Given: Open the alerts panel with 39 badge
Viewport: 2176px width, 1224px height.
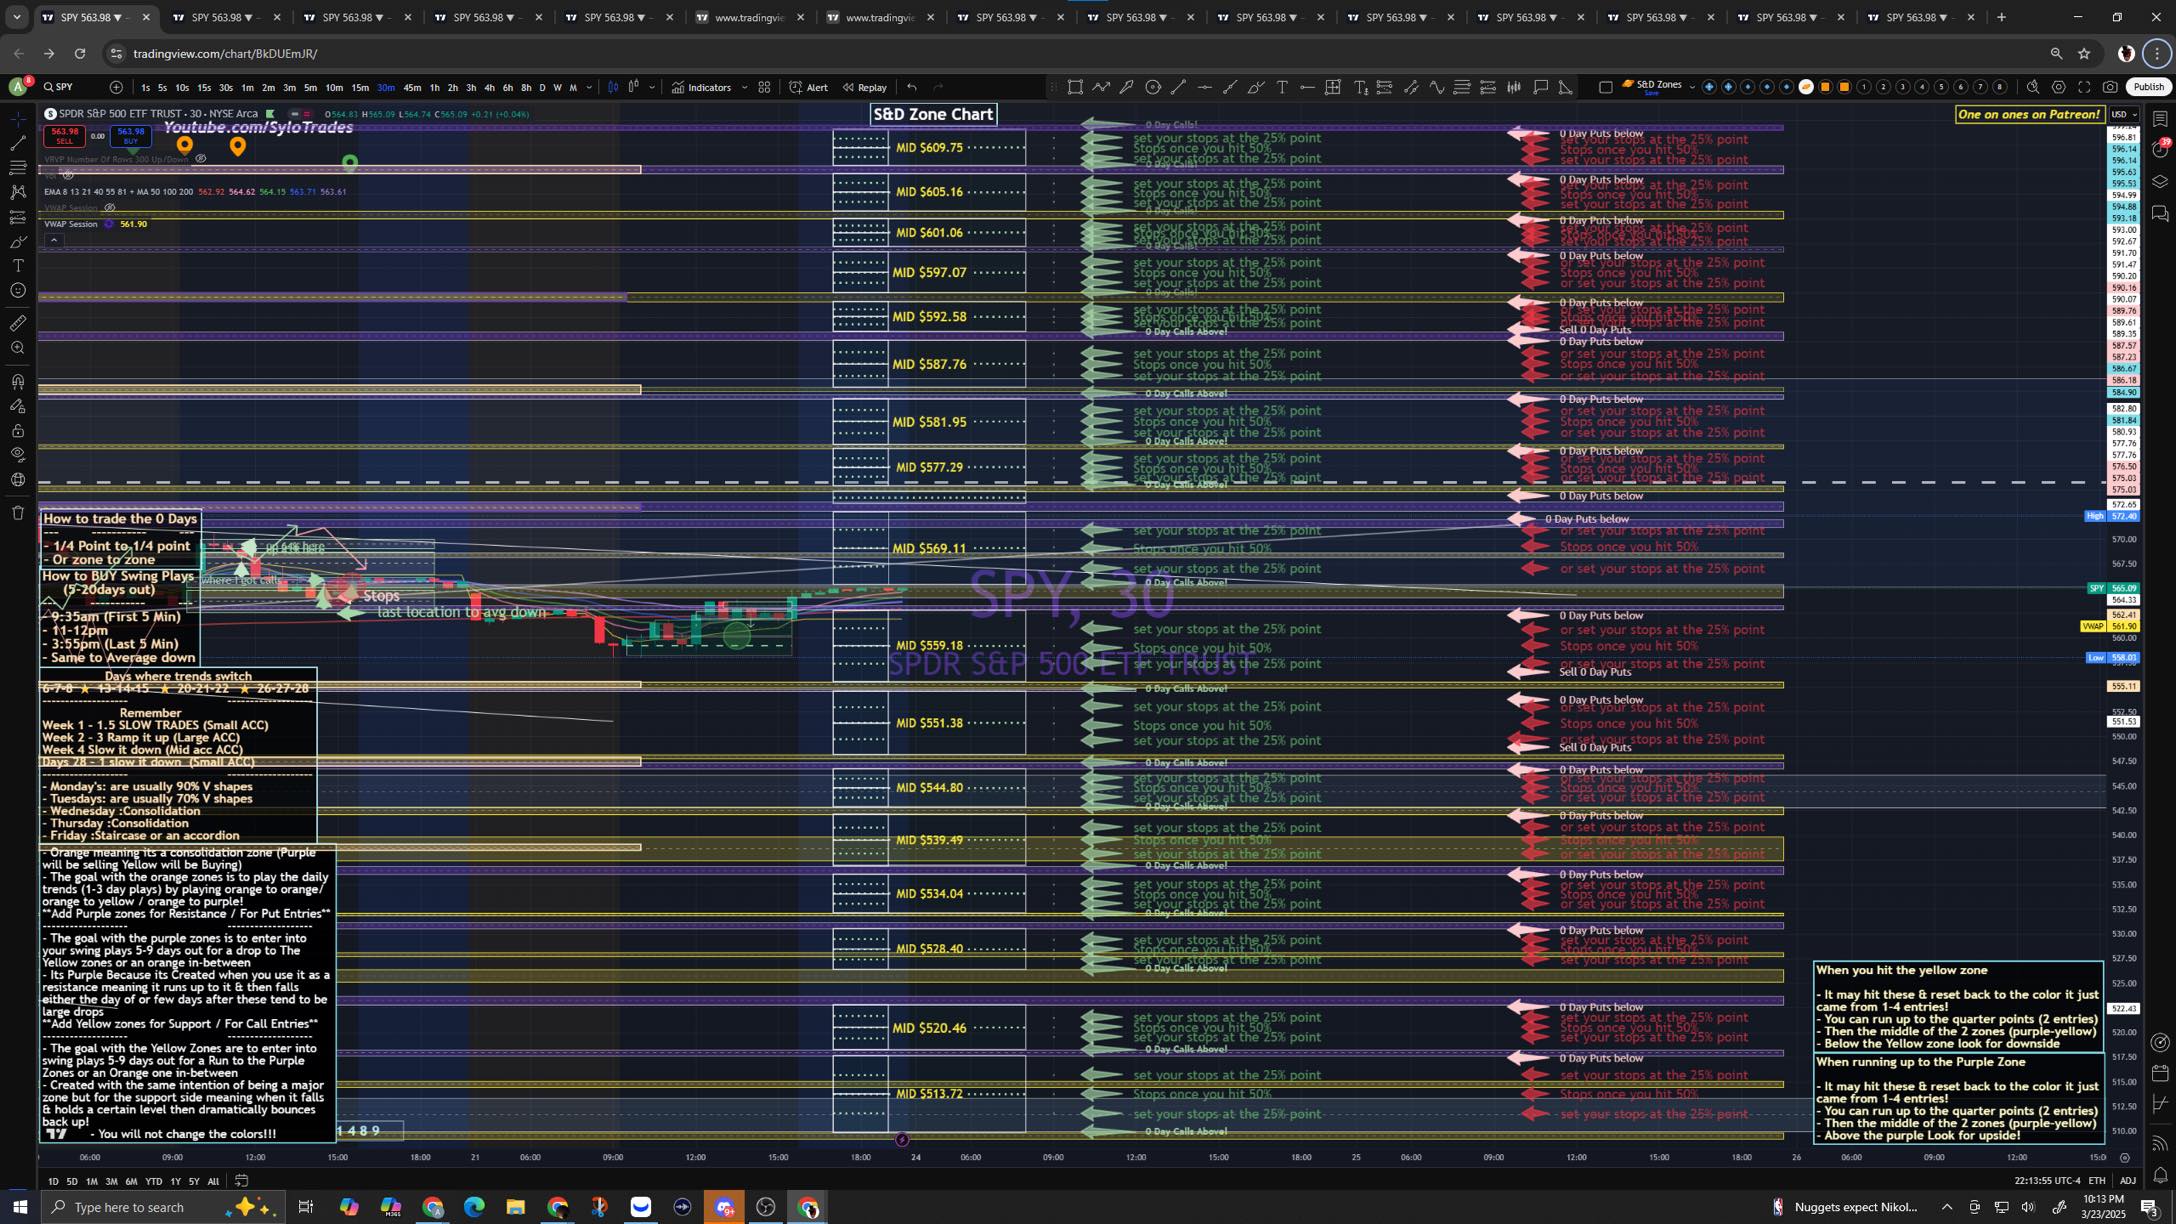Looking at the screenshot, I should (2160, 149).
